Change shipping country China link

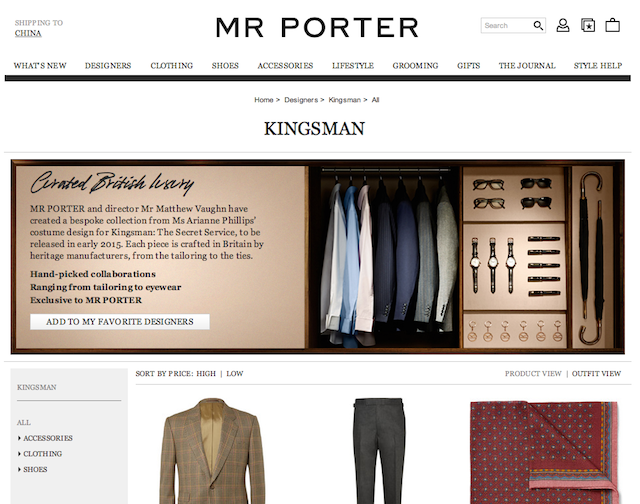(28, 33)
